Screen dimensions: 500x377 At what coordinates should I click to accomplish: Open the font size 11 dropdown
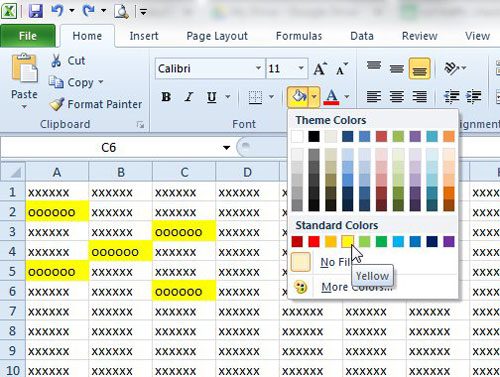pos(301,68)
